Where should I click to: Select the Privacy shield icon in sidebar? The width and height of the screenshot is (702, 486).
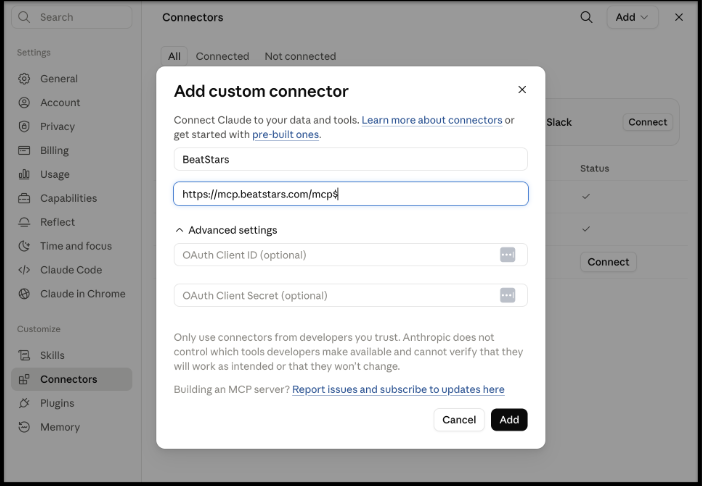[24, 127]
